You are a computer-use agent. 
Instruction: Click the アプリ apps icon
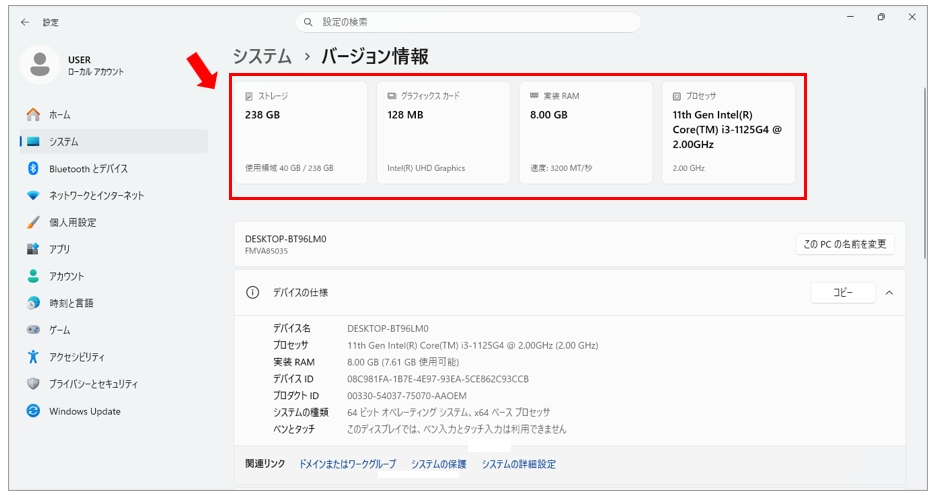pyautogui.click(x=33, y=249)
